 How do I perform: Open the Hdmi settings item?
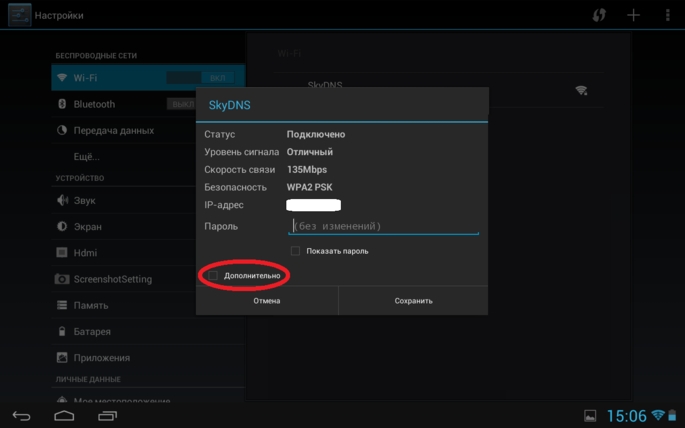coord(124,252)
